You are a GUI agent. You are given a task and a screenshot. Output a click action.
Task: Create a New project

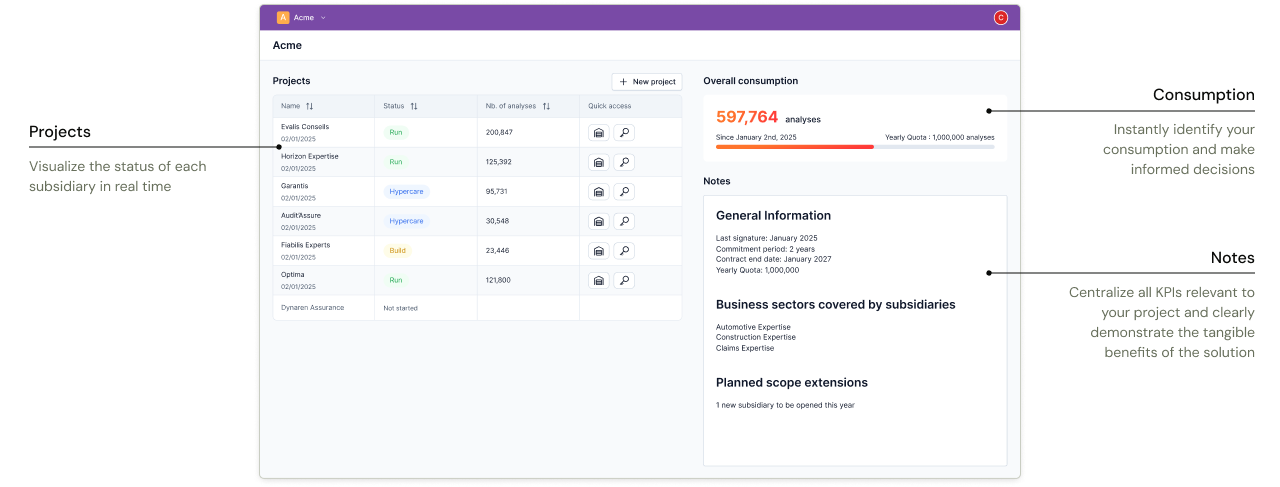coord(647,81)
